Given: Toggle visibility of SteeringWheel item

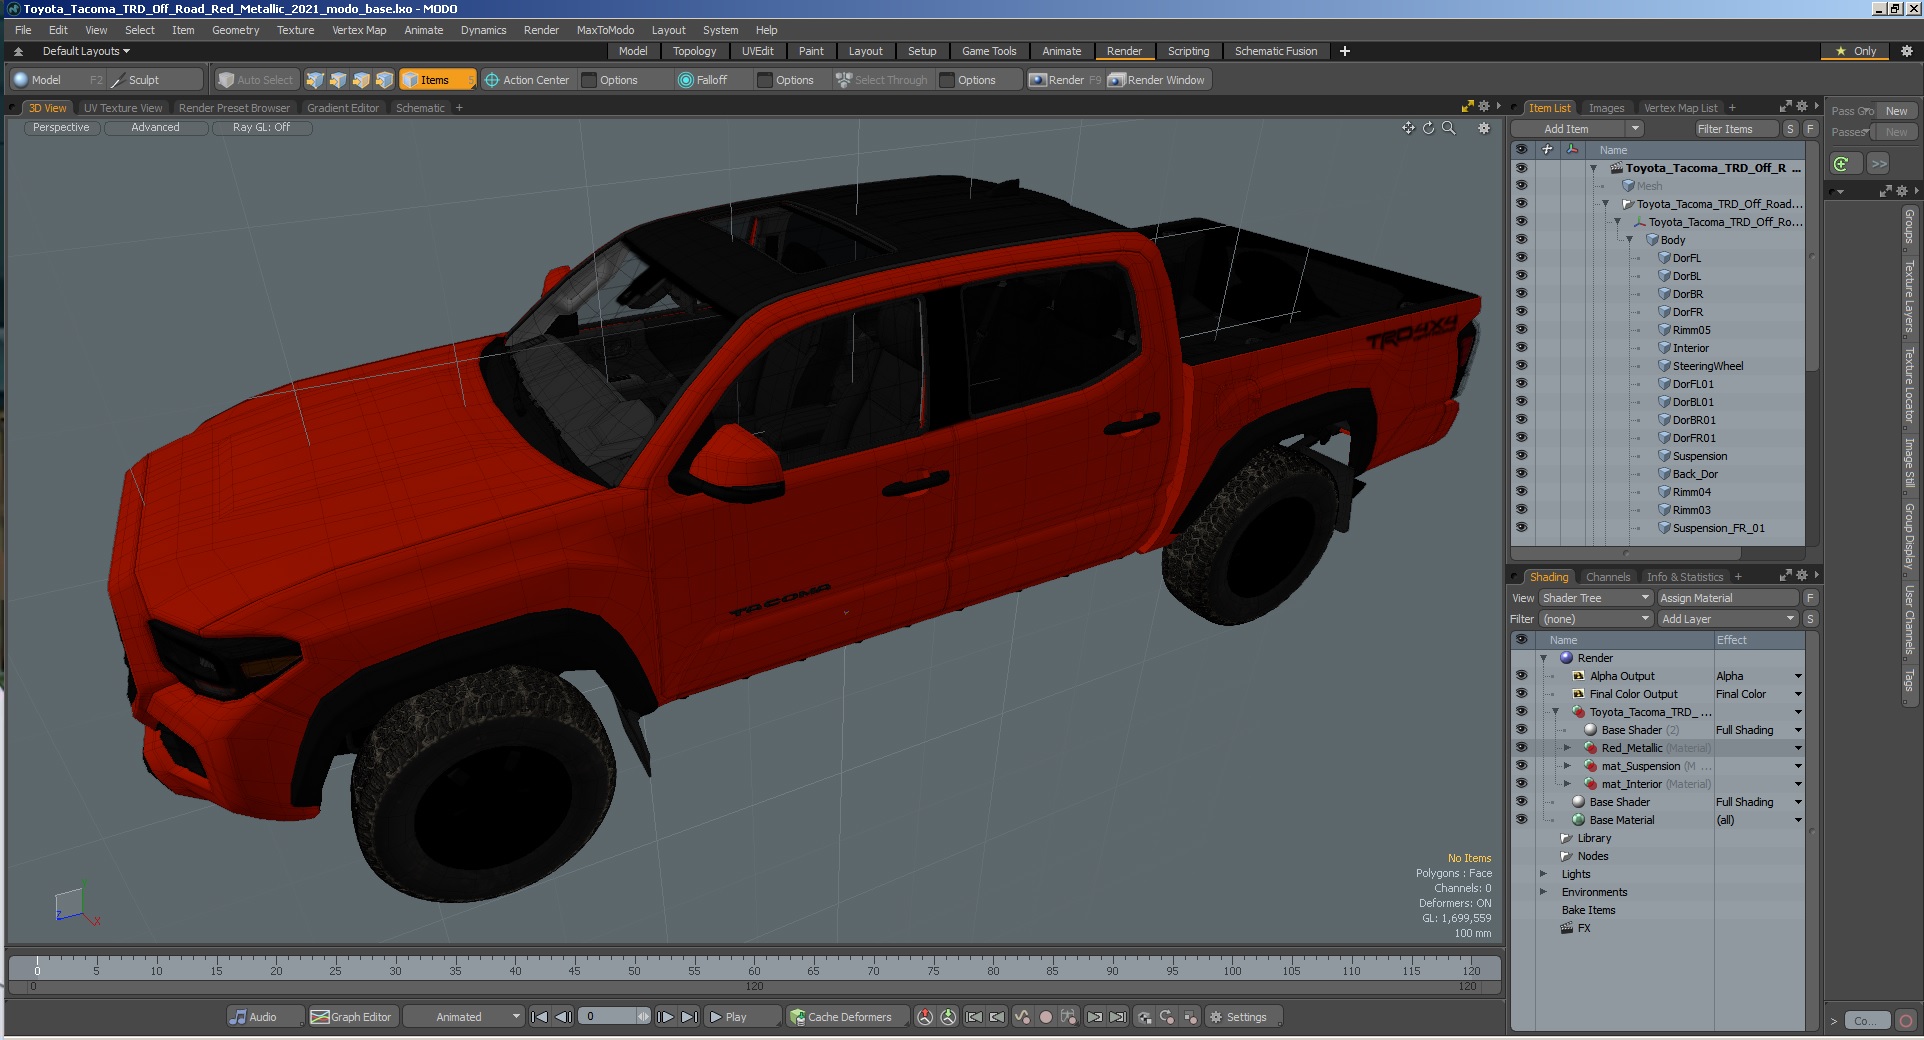Looking at the screenshot, I should coord(1521,365).
